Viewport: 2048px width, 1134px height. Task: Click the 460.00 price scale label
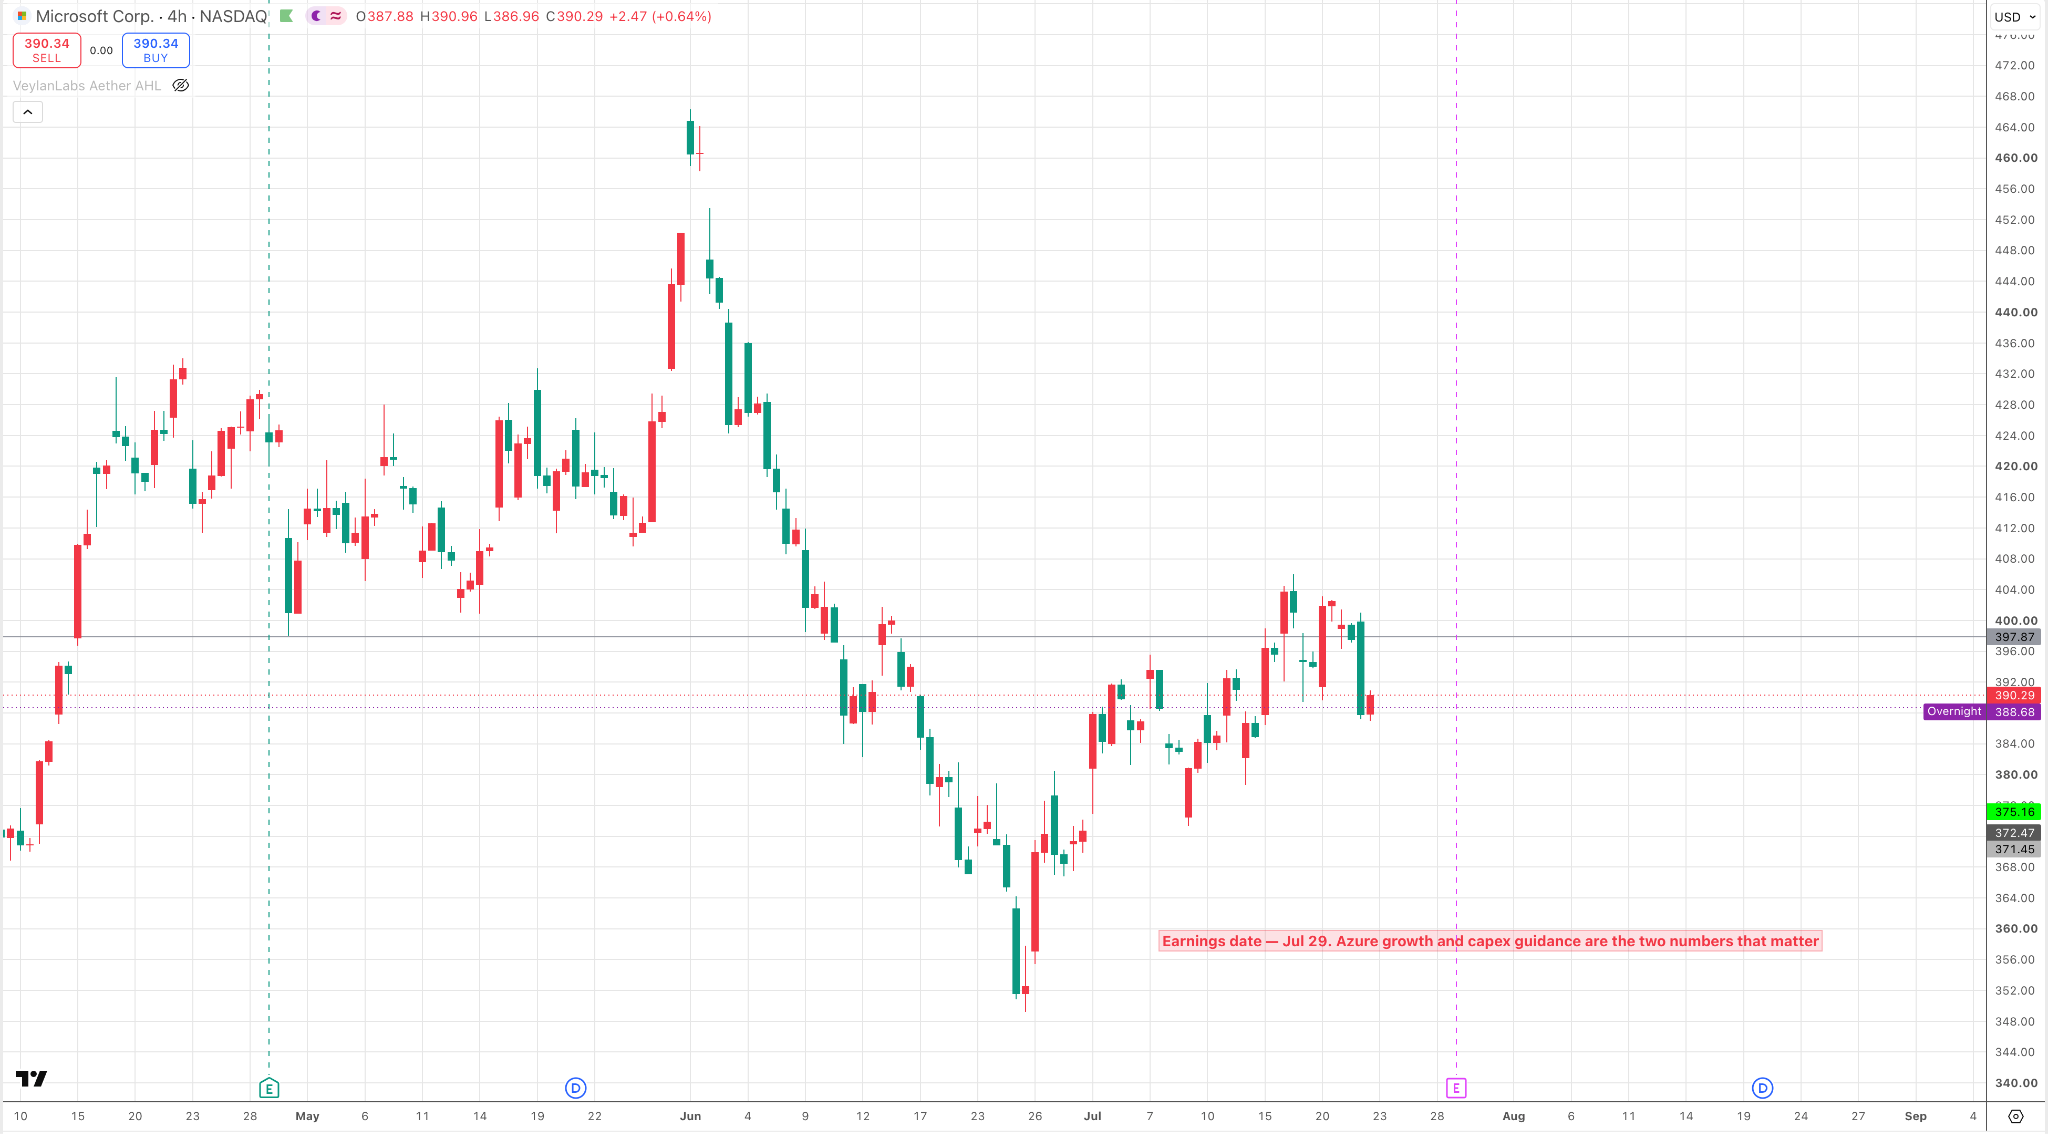tap(2015, 158)
